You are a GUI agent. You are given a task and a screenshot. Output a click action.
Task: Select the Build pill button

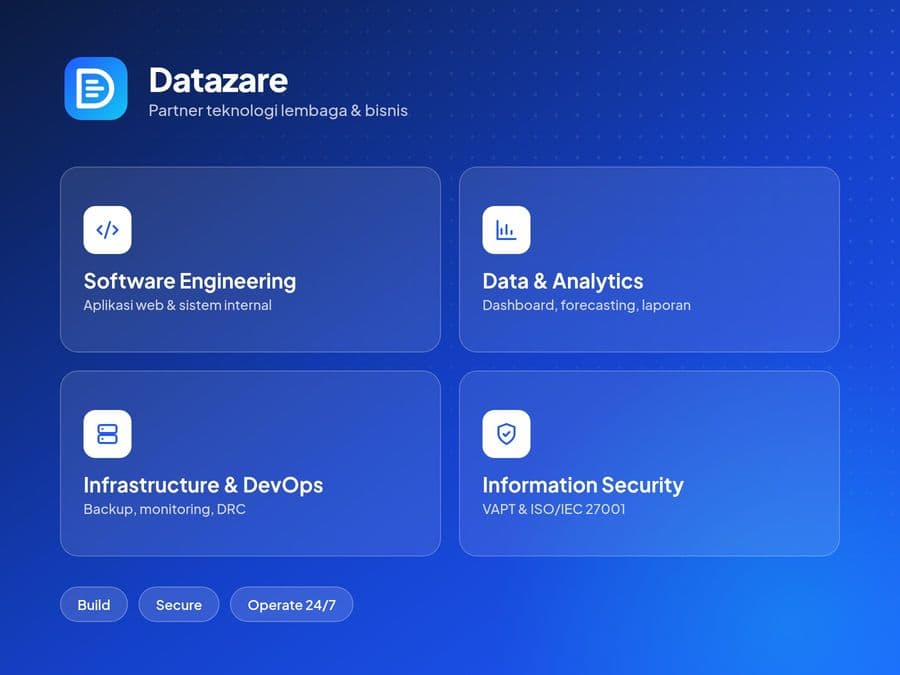[94, 604]
